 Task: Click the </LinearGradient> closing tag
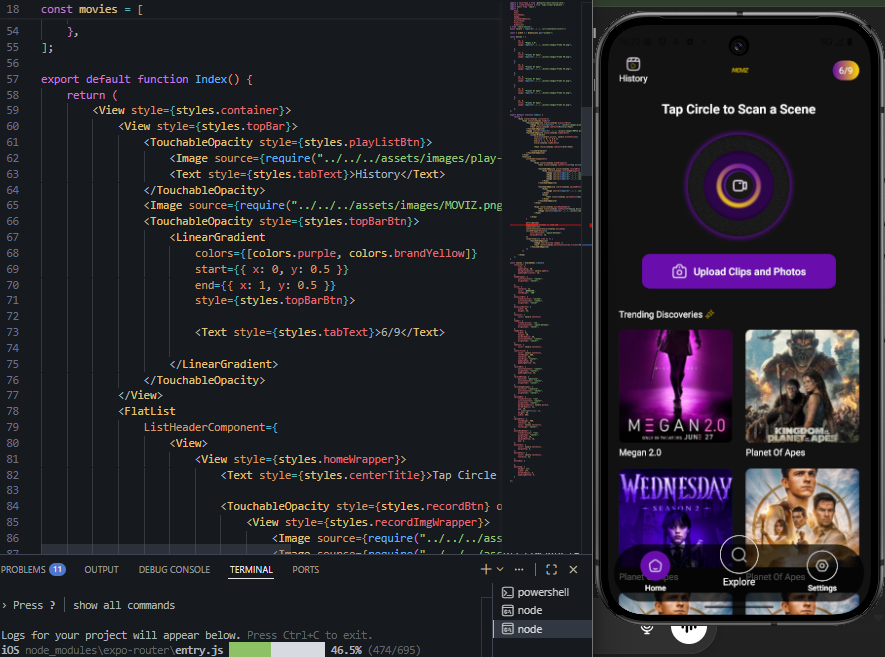224,364
